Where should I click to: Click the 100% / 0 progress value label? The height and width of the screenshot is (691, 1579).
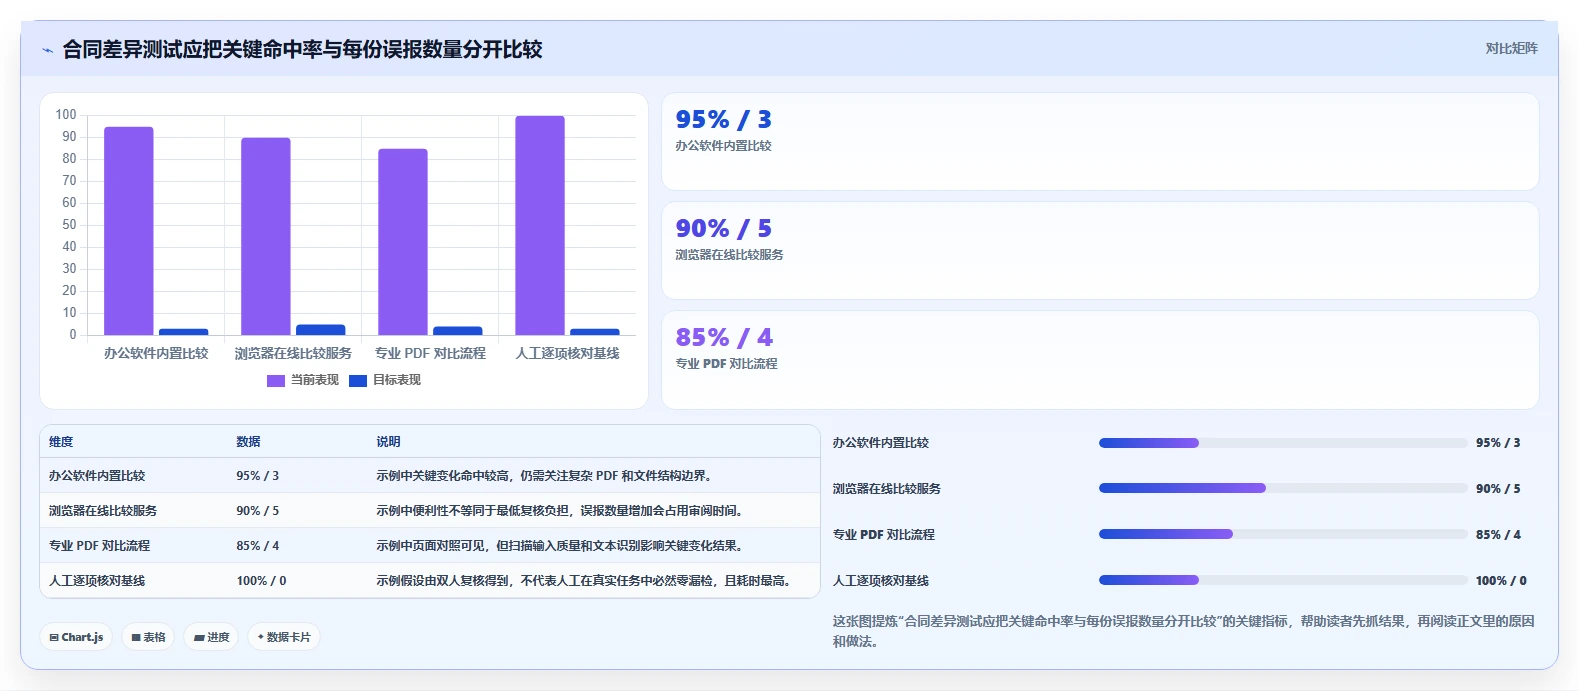pyautogui.click(x=1501, y=581)
